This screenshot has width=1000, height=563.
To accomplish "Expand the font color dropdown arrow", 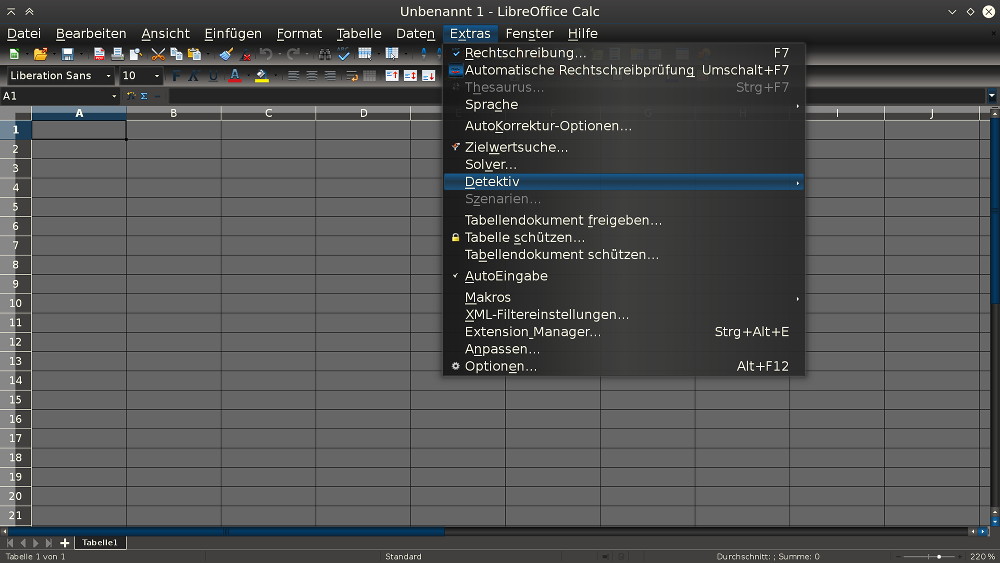I will [248, 76].
